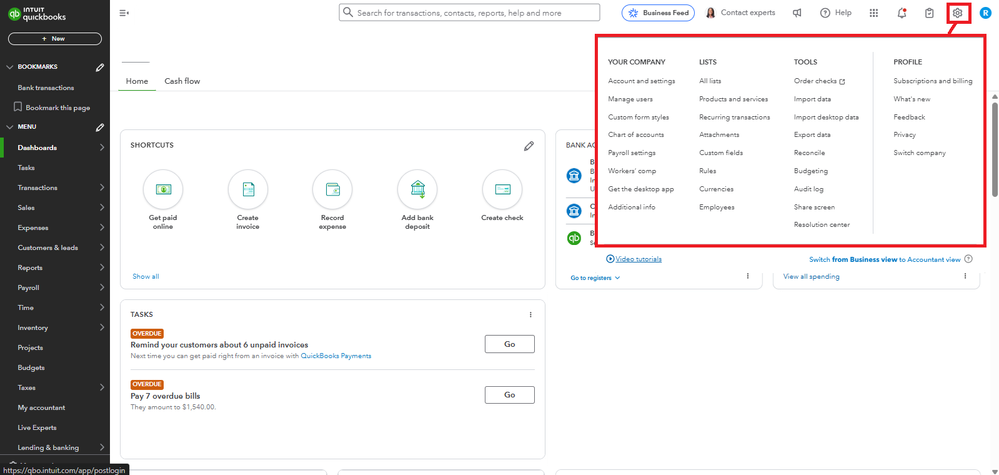Choose Reconcile under Tools
Screen dimensions: 999x475
[x=809, y=153]
